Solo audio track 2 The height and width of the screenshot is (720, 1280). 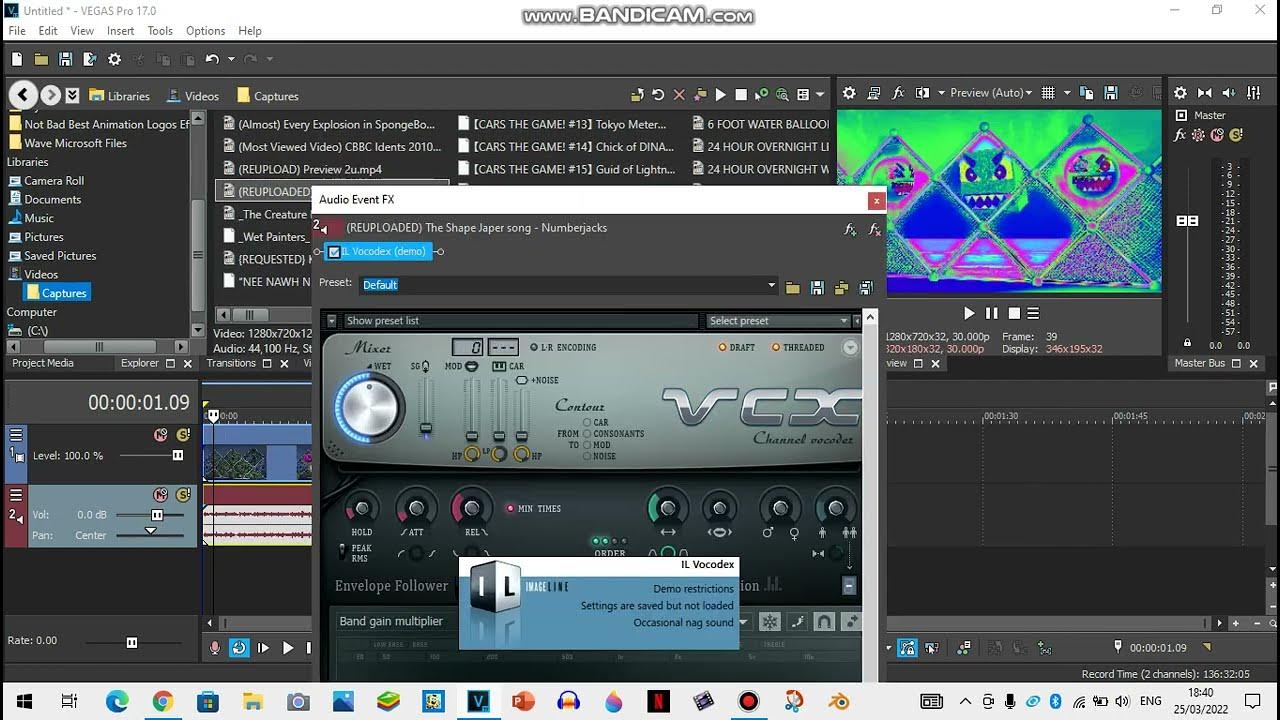click(183, 495)
